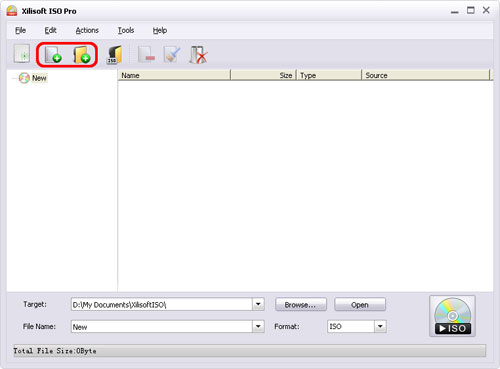Maximize the Xilisoft ISO Pro window
This screenshot has height=369, width=500.
[471, 10]
